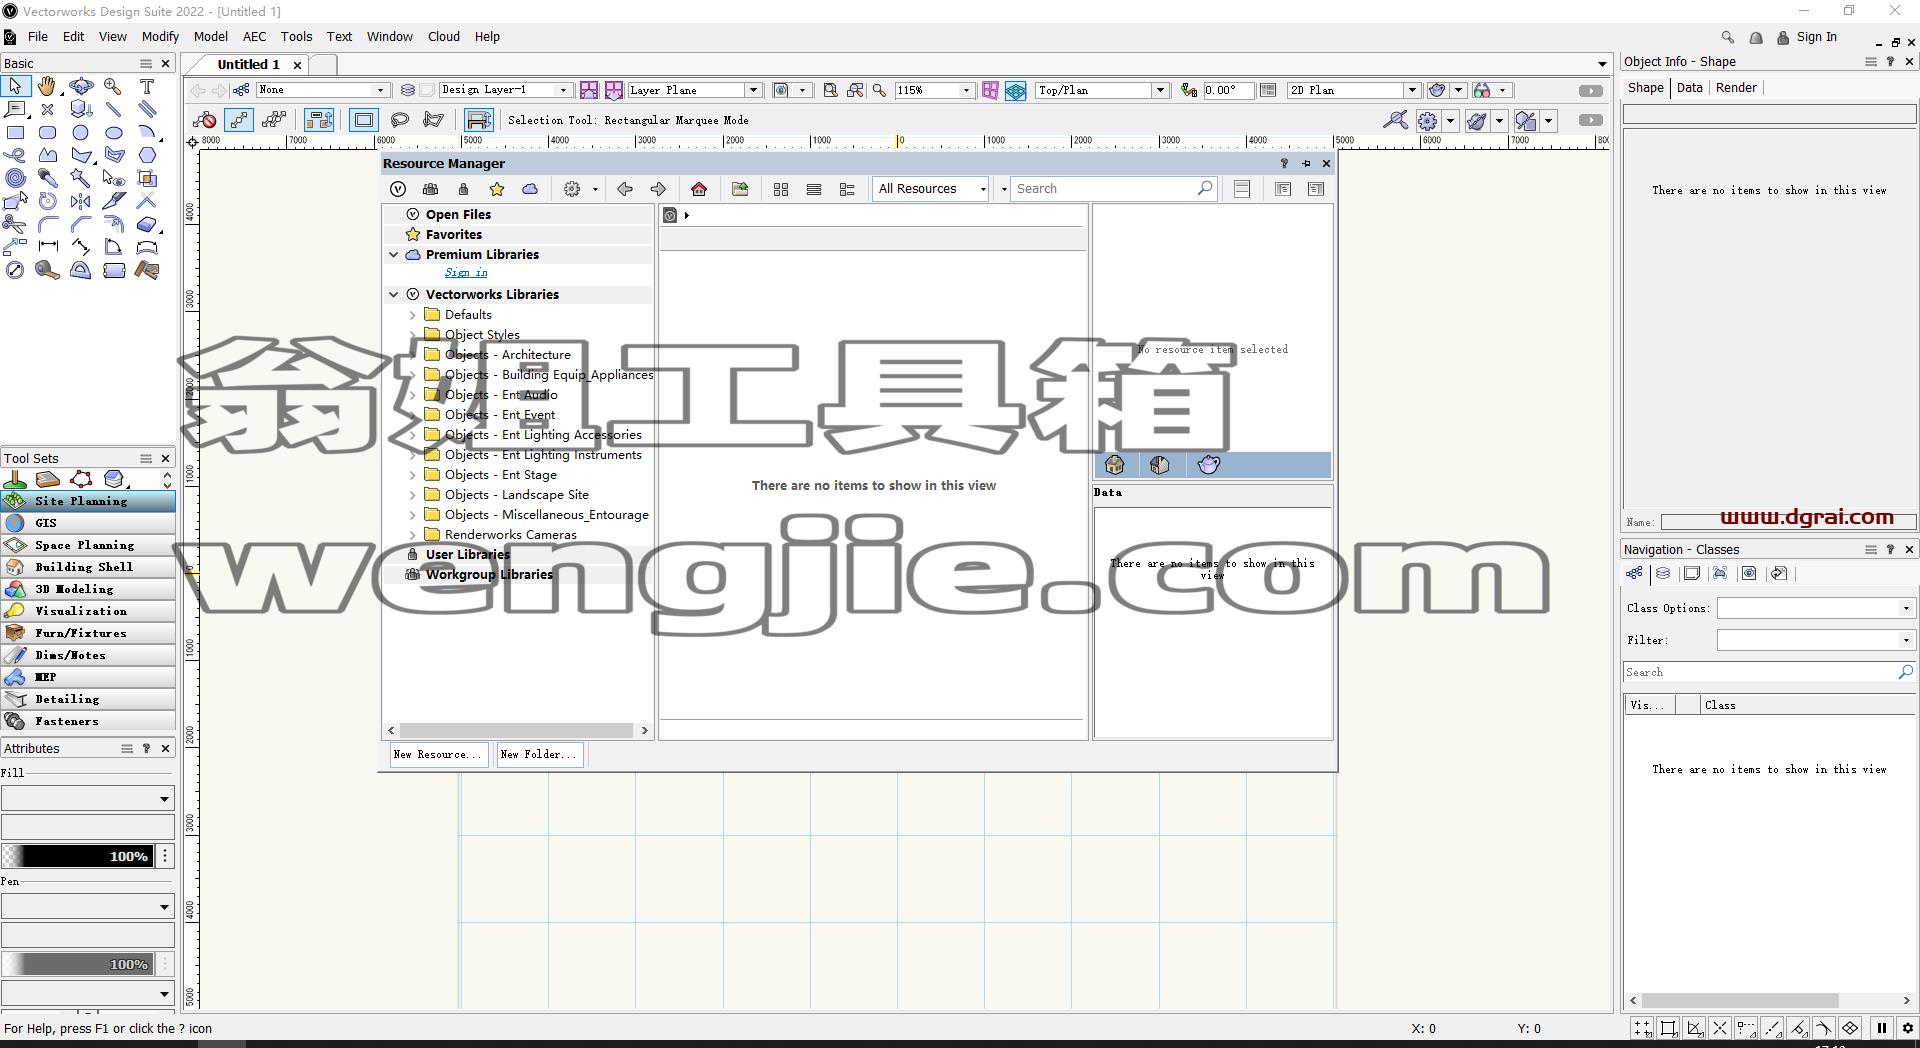The height and width of the screenshot is (1048, 1920).
Task: Click the Resource Manager search field
Action: pyautogui.click(x=1114, y=189)
